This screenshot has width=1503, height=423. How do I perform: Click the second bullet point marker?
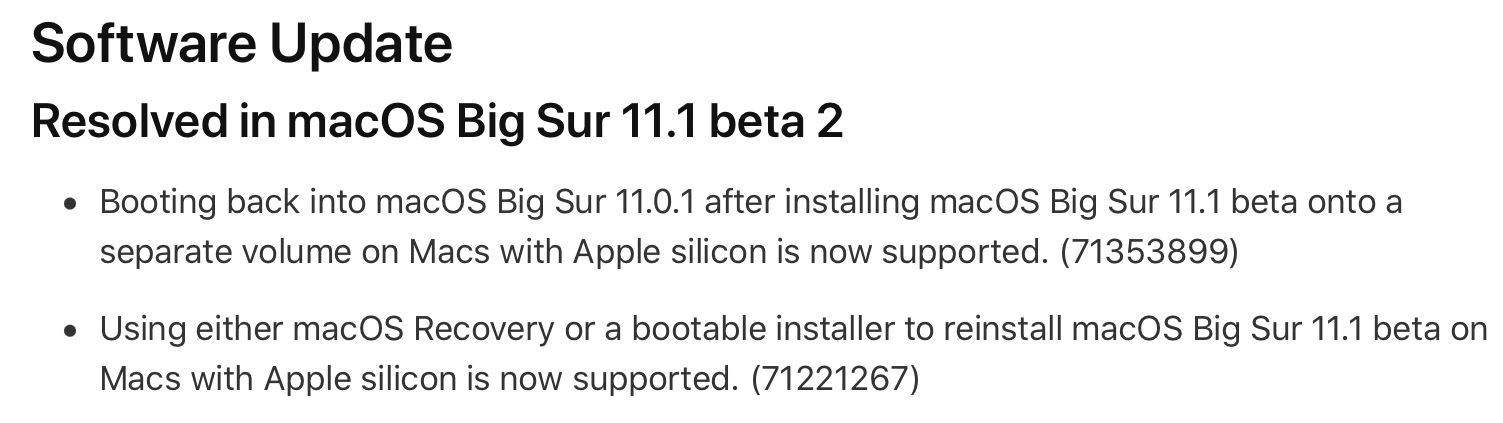(x=69, y=331)
